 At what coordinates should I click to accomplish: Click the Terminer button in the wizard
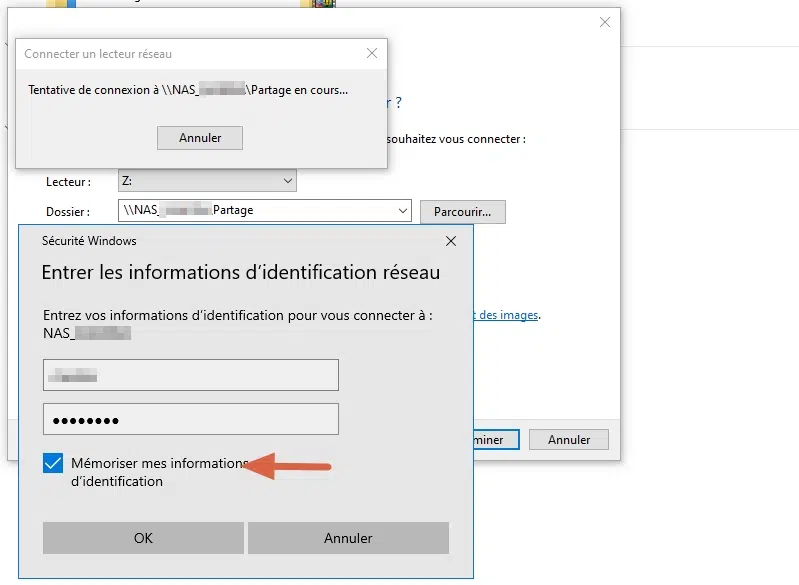[493, 440]
